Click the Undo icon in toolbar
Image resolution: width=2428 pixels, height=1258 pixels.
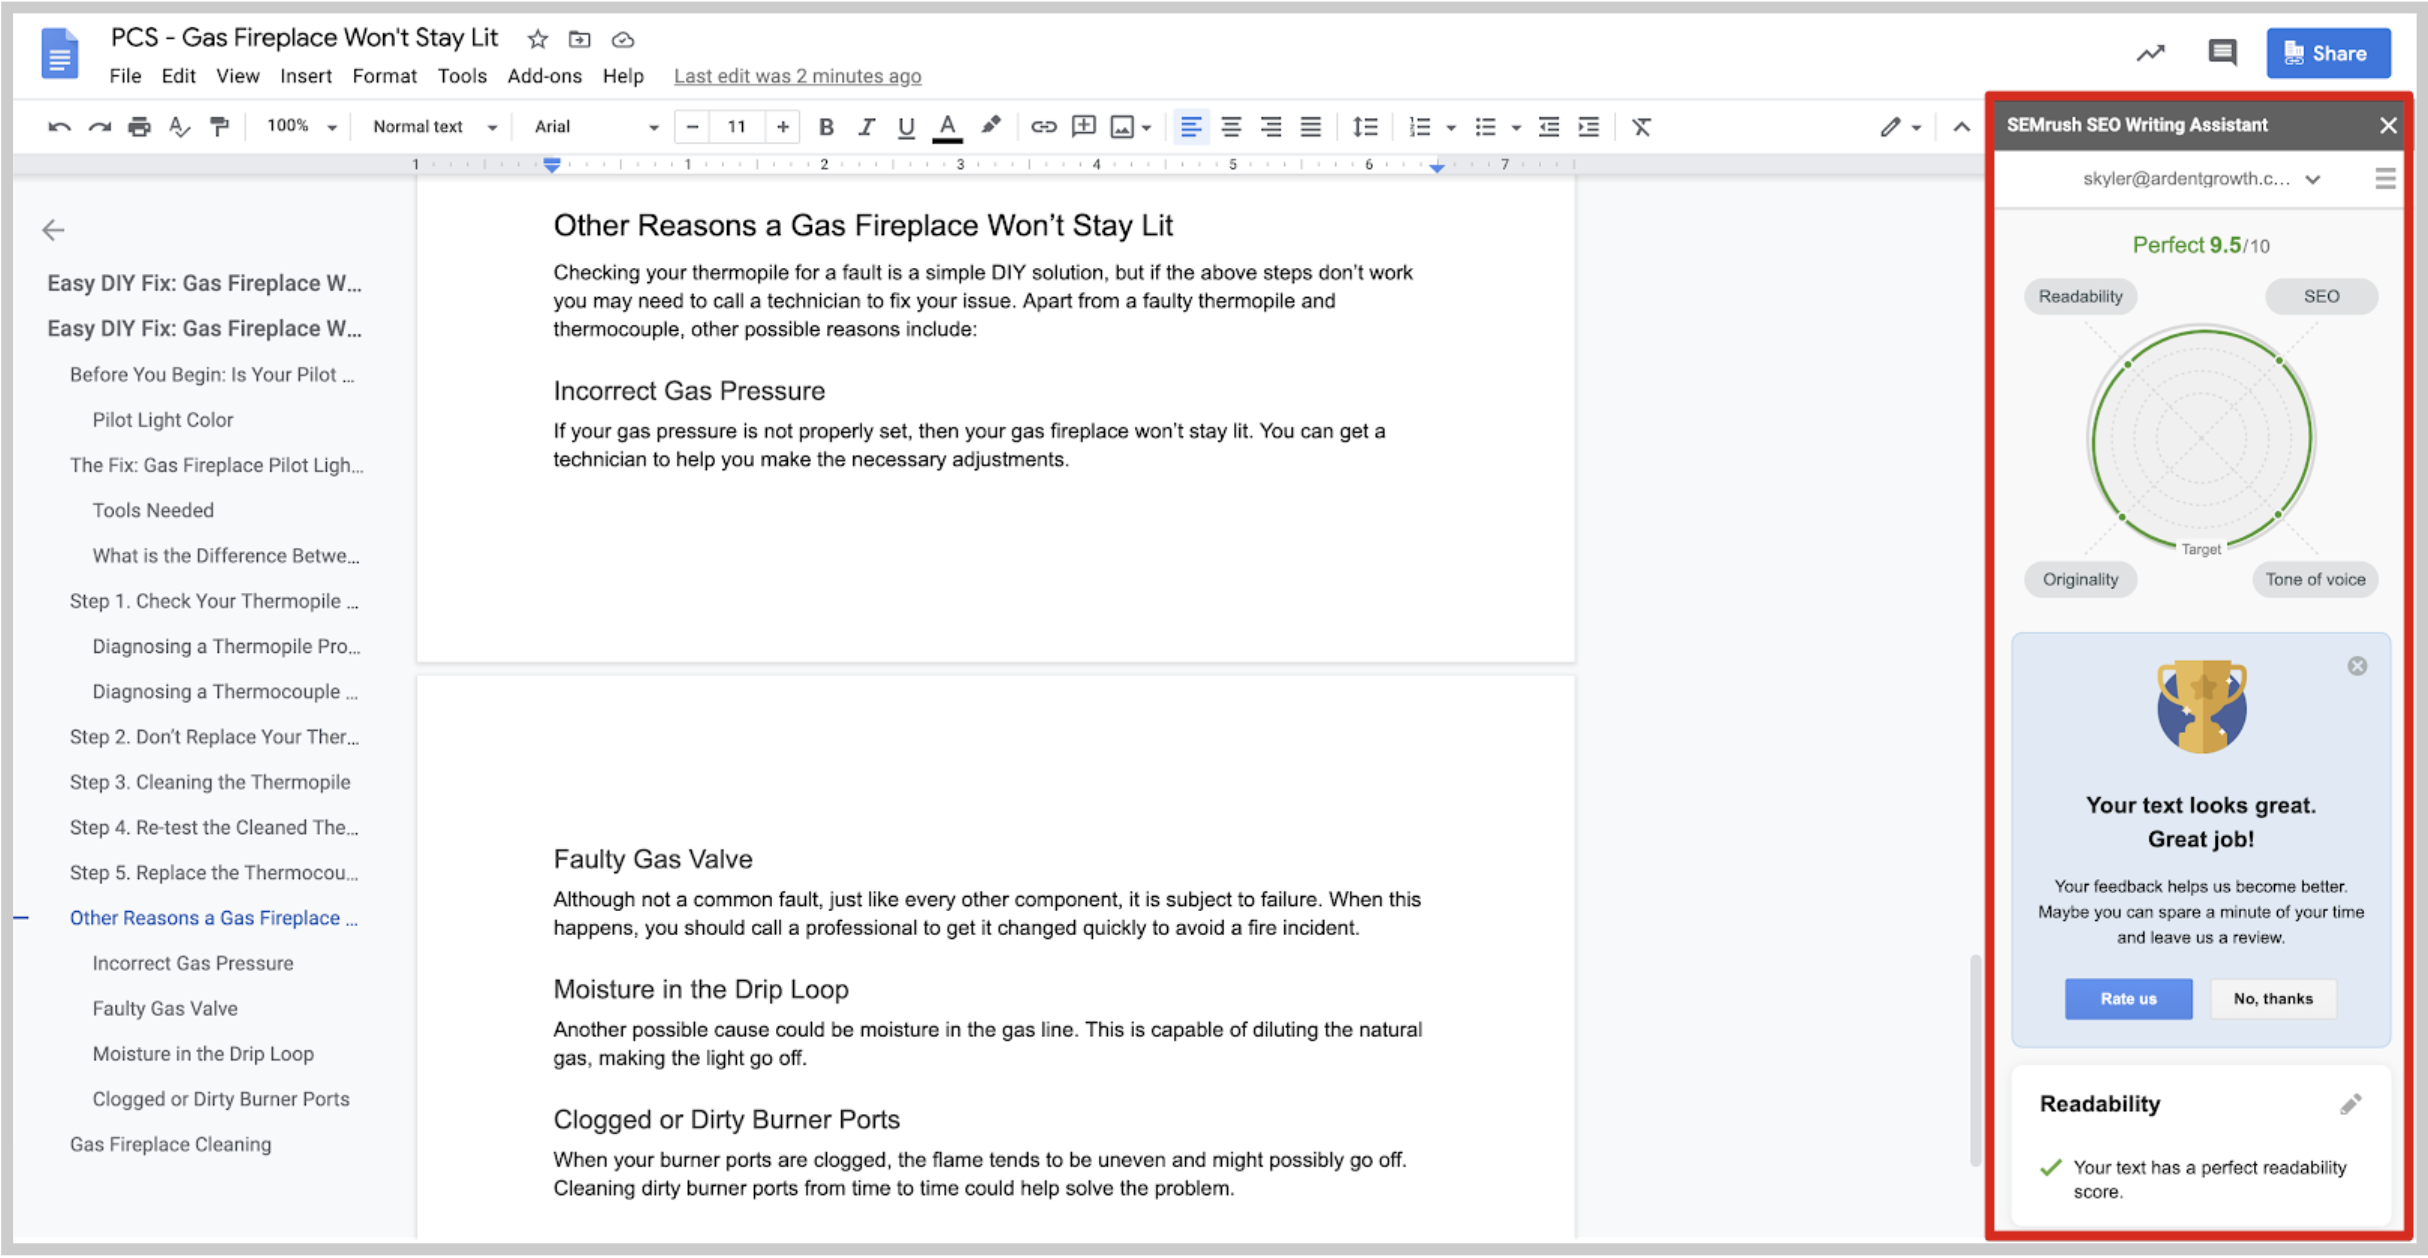coord(59,127)
